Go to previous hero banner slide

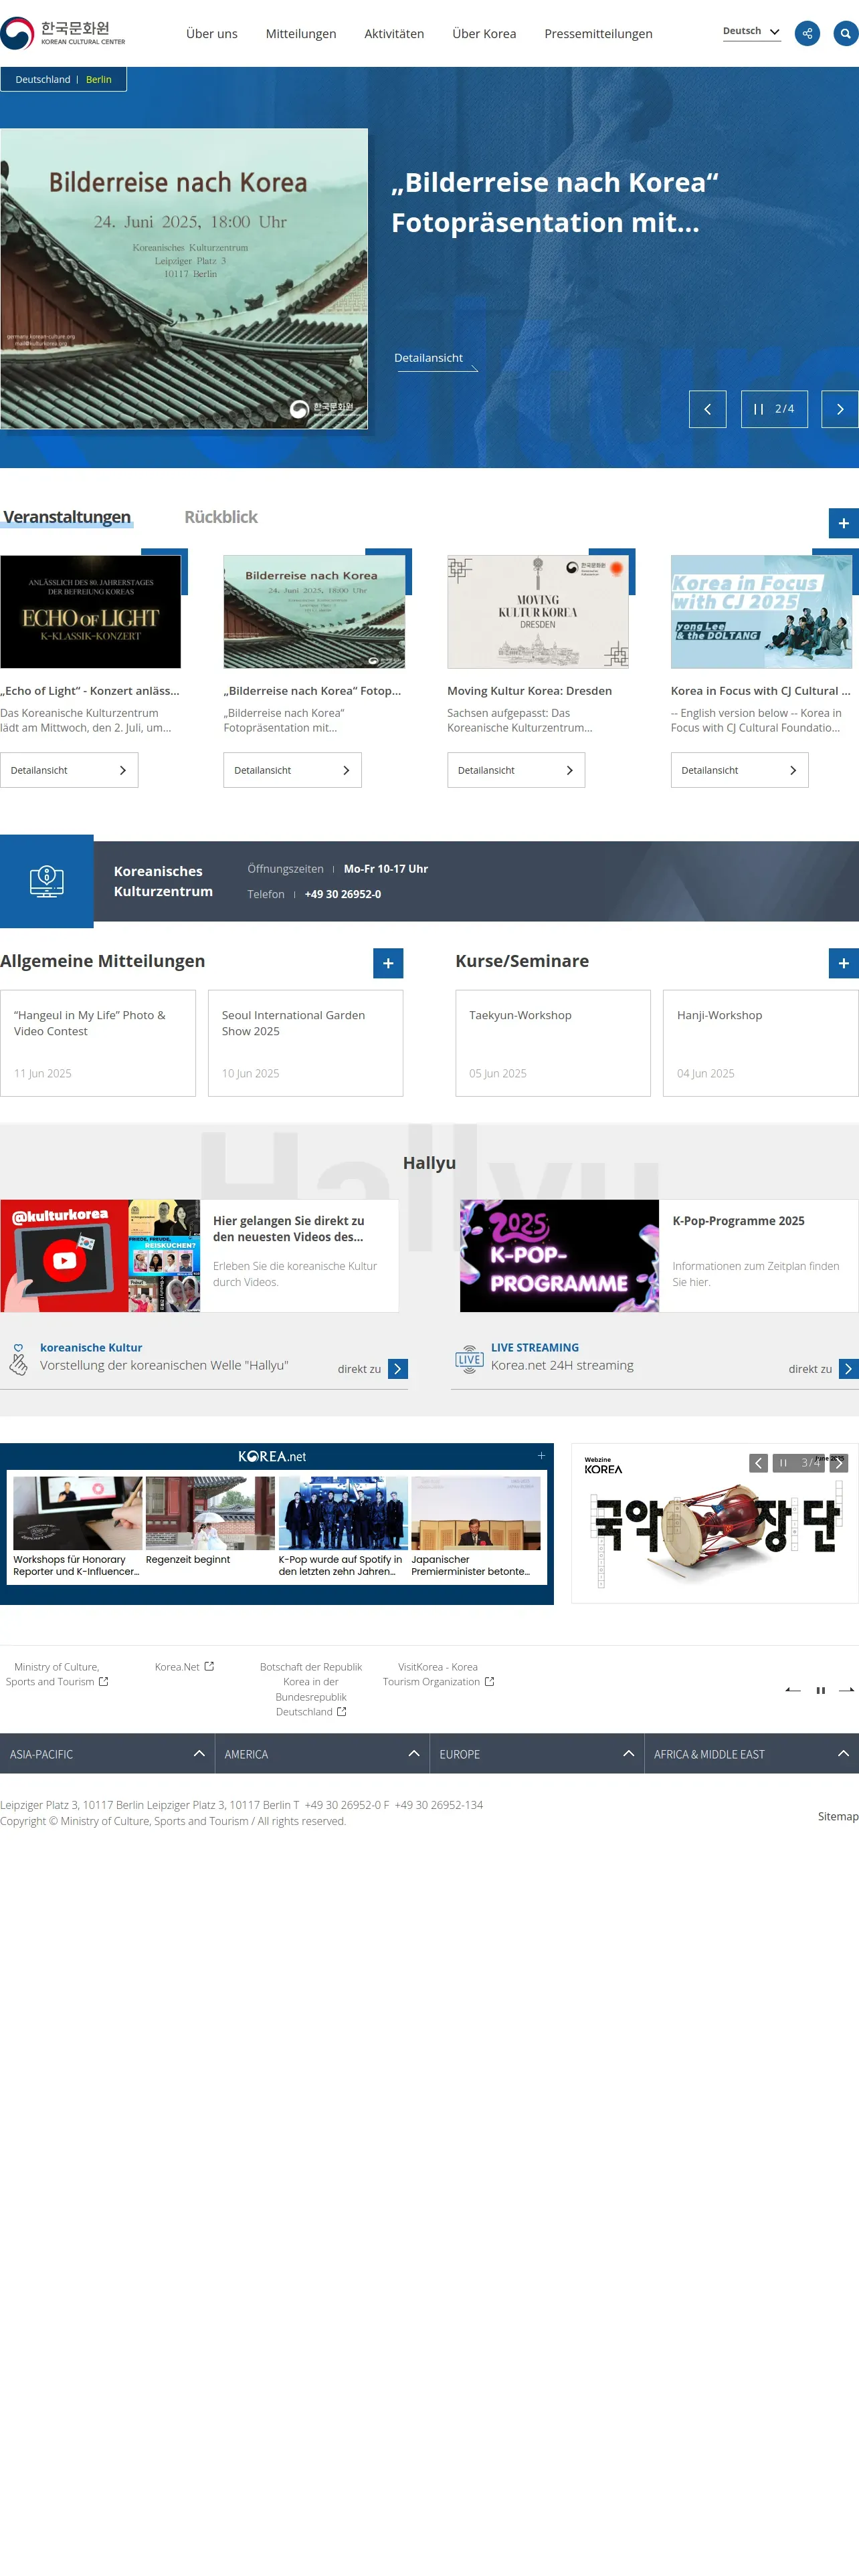[707, 409]
